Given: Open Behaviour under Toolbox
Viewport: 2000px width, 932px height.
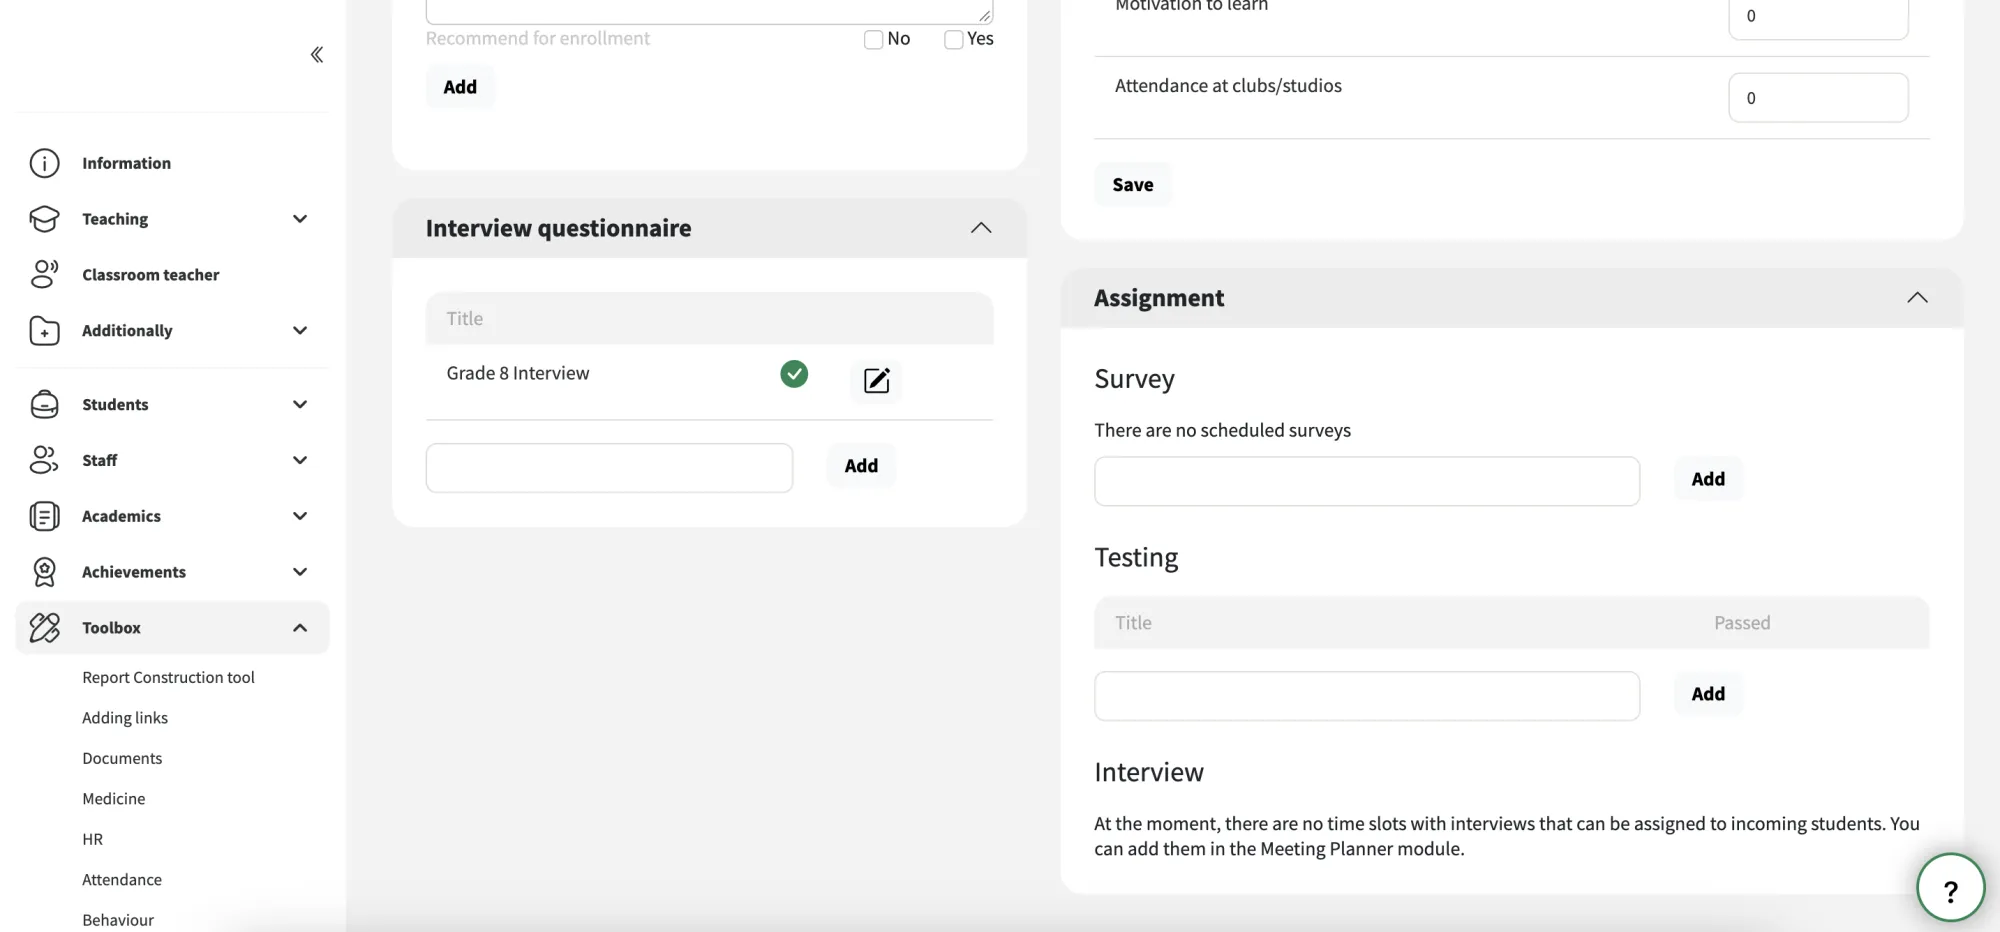Looking at the screenshot, I should pyautogui.click(x=118, y=920).
